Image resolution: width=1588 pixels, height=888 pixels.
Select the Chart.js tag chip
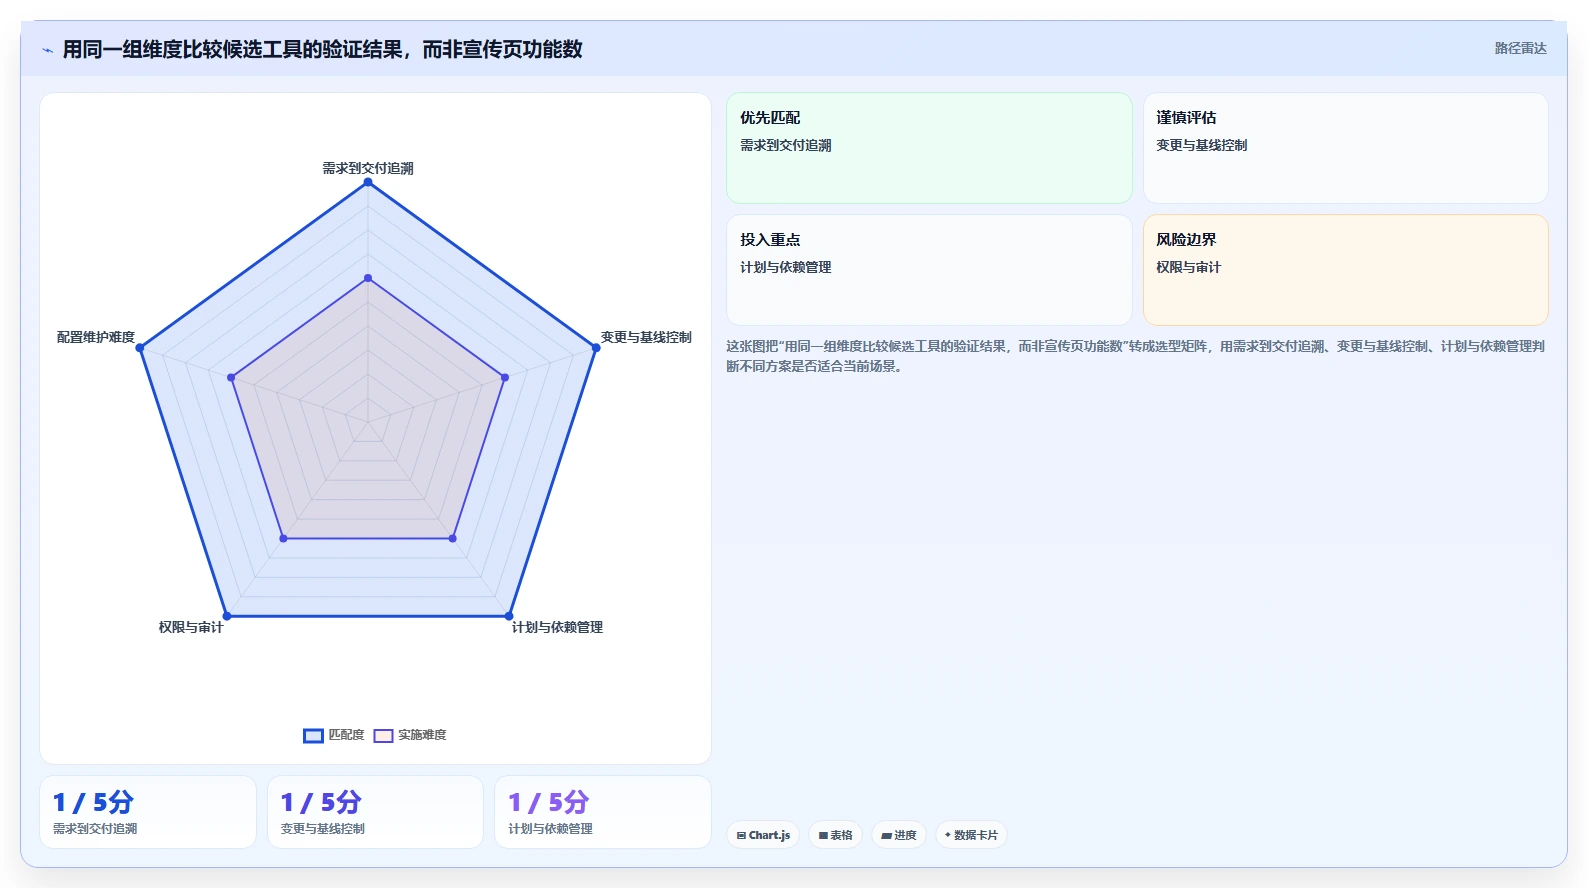point(763,835)
